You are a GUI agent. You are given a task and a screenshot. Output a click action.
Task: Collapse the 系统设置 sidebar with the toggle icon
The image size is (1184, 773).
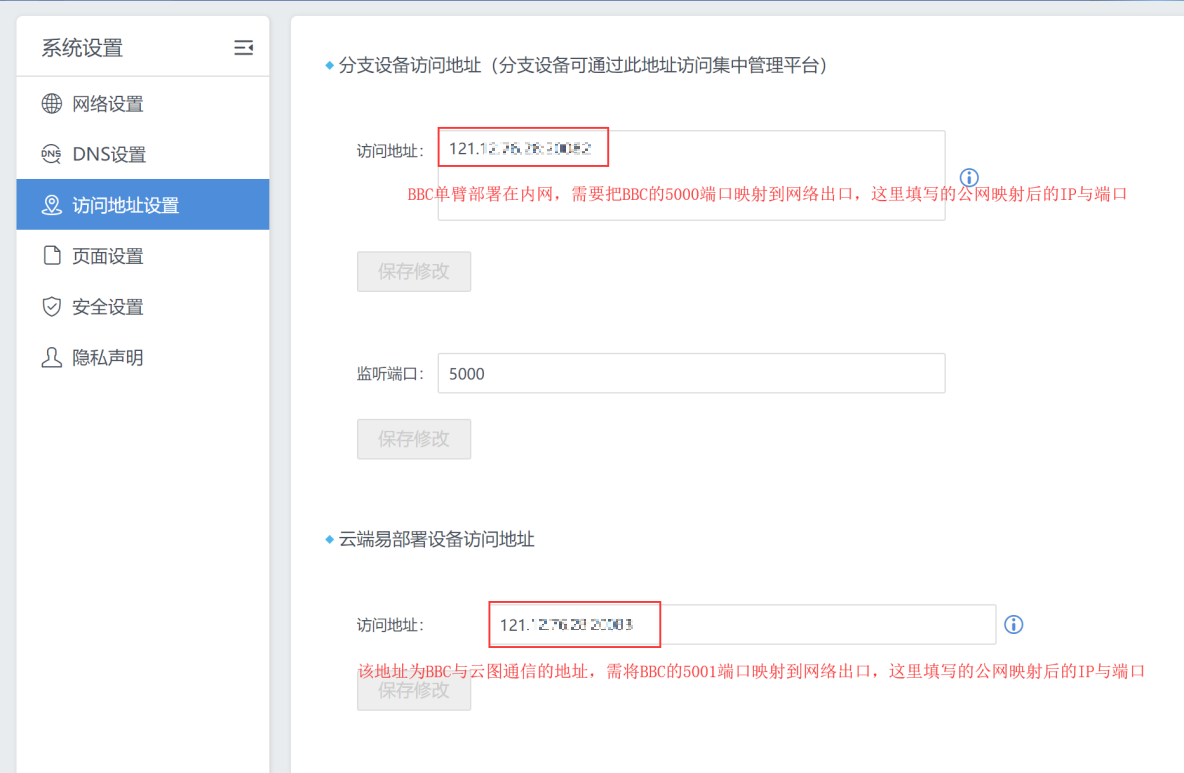pyautogui.click(x=243, y=48)
